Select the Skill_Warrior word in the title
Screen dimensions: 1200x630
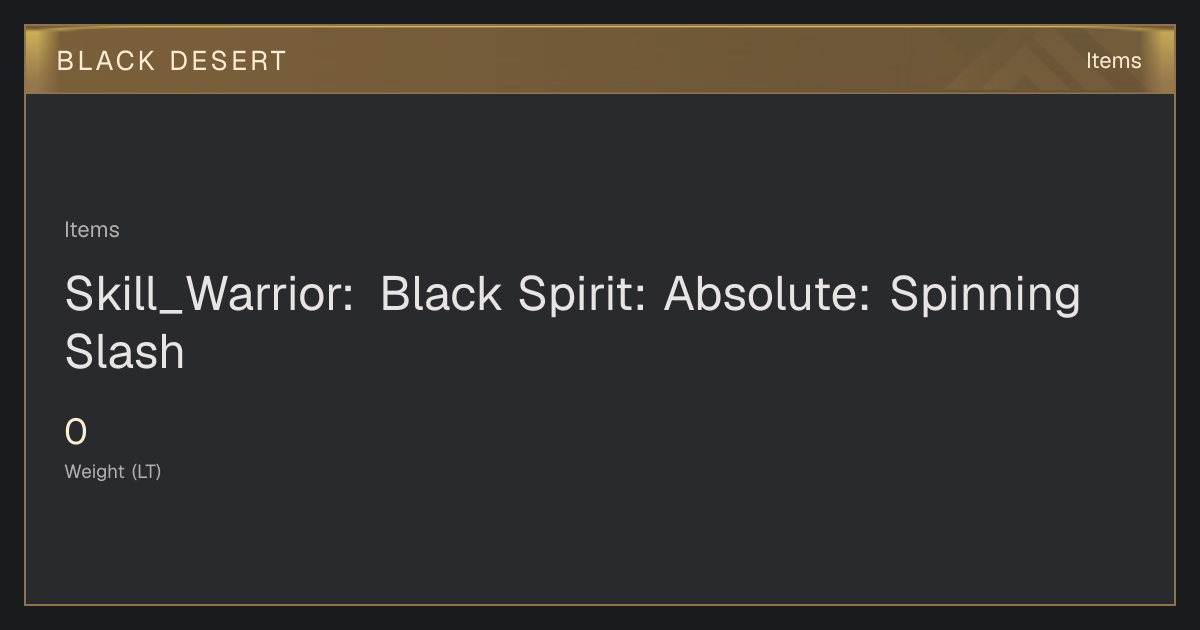tap(208, 295)
